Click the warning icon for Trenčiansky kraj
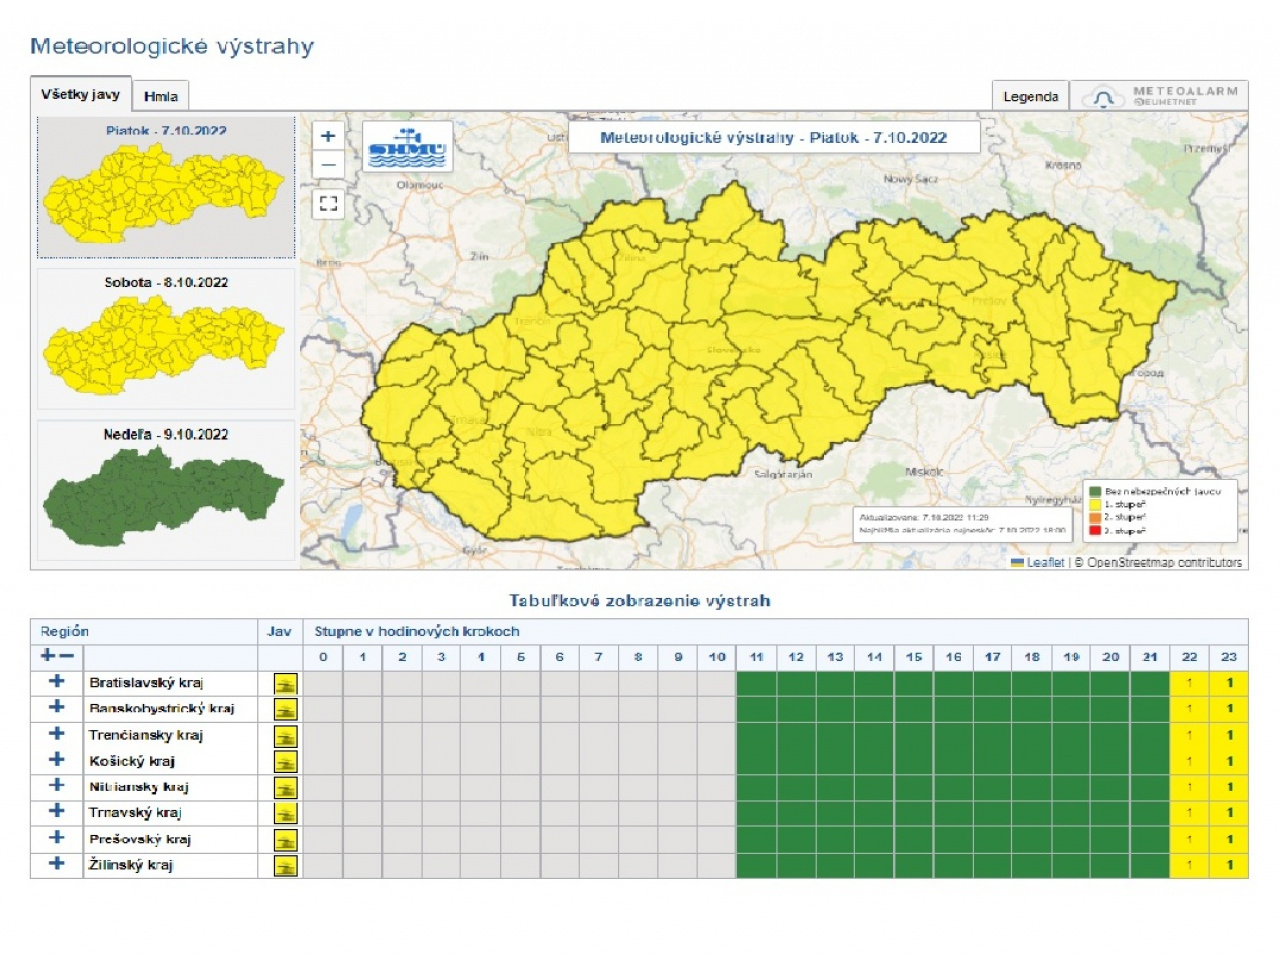1280x960 pixels. click(286, 736)
